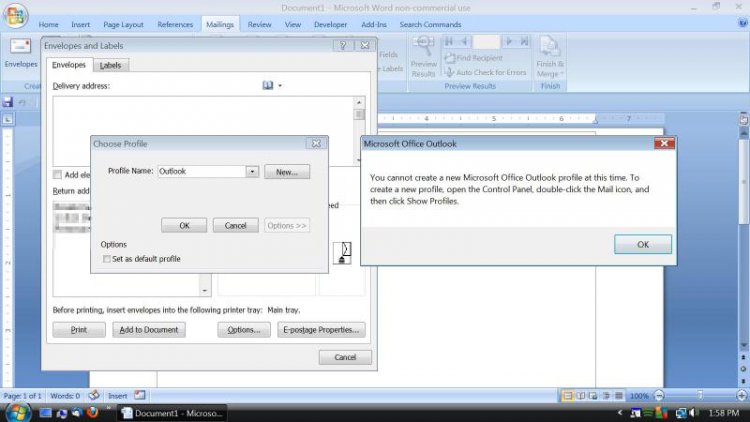750x422 pixels.
Task: Go to first record in Preview Results
Action: click(x=449, y=42)
